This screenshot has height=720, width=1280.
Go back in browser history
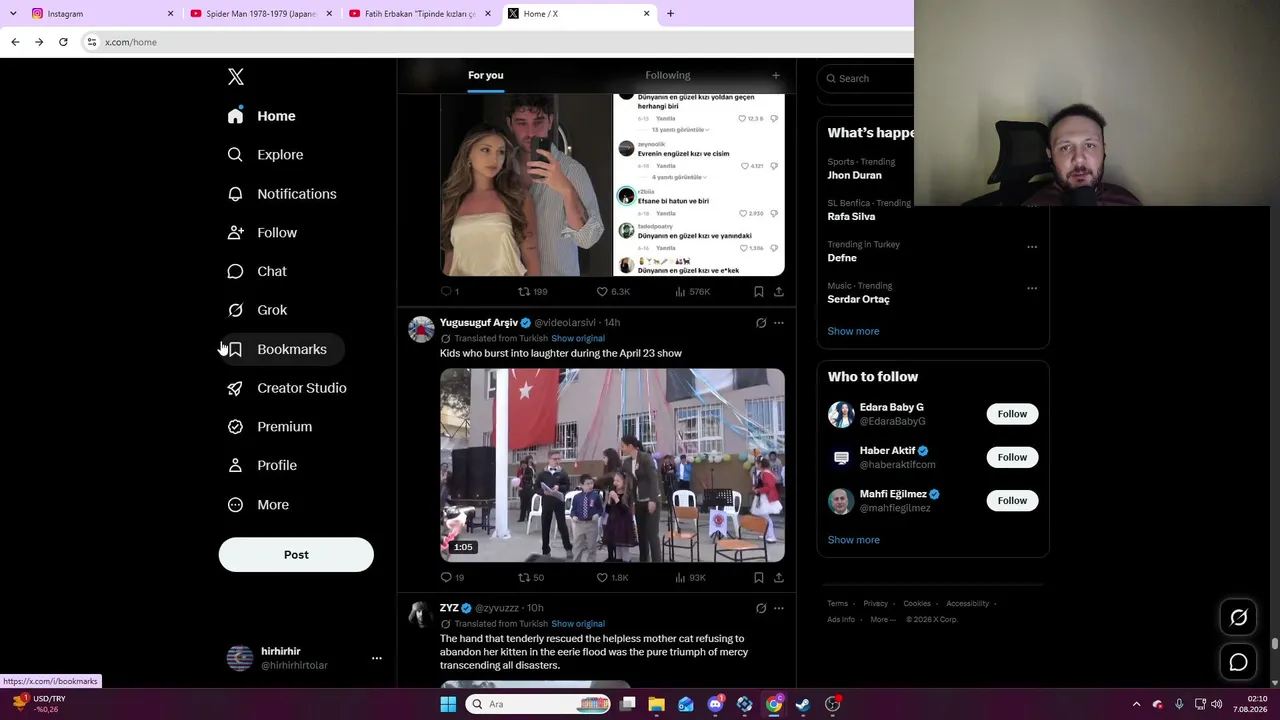(15, 42)
